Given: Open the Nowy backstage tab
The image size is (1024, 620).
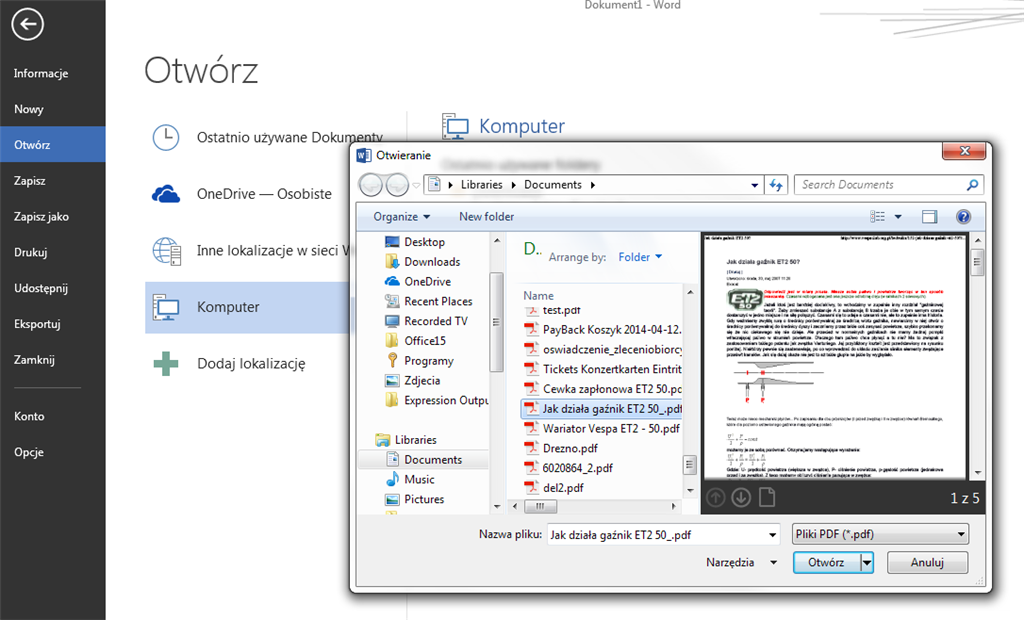Looking at the screenshot, I should [x=29, y=109].
